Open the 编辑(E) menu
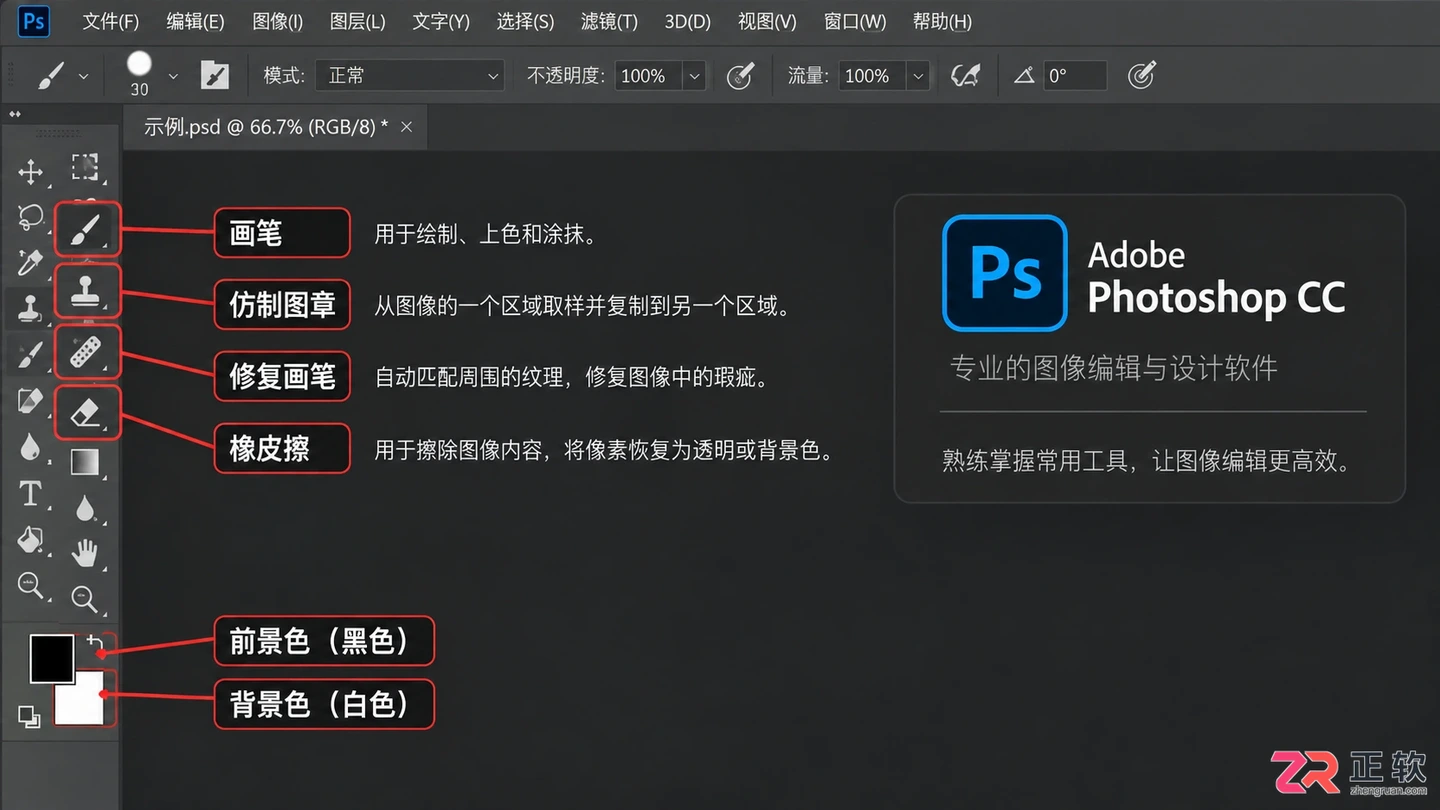This screenshot has height=810, width=1440. 195,22
